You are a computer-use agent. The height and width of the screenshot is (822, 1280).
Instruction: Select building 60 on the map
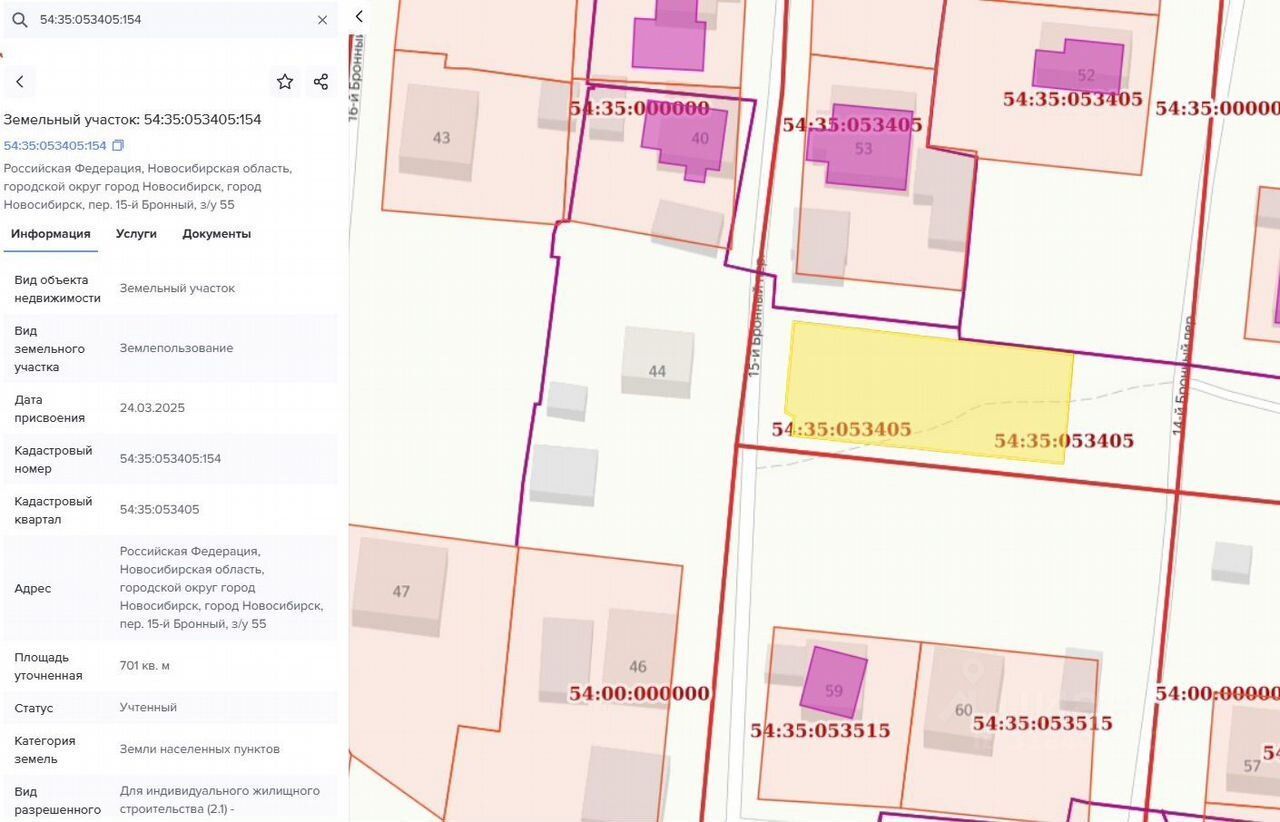pos(963,703)
